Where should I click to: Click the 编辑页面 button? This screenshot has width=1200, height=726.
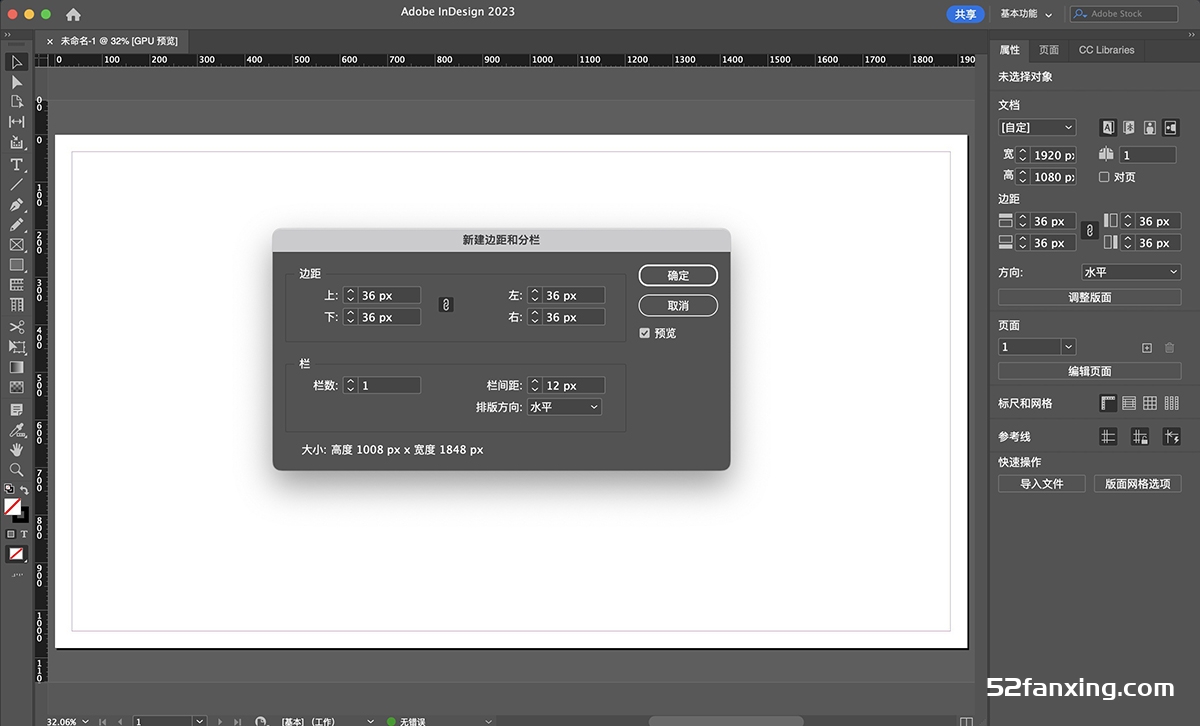tap(1090, 371)
